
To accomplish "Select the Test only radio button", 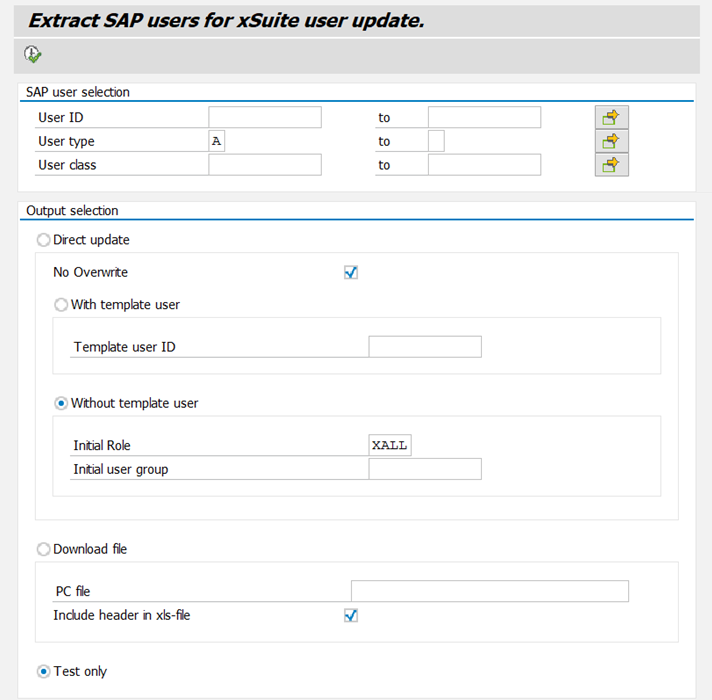I will click(44, 671).
